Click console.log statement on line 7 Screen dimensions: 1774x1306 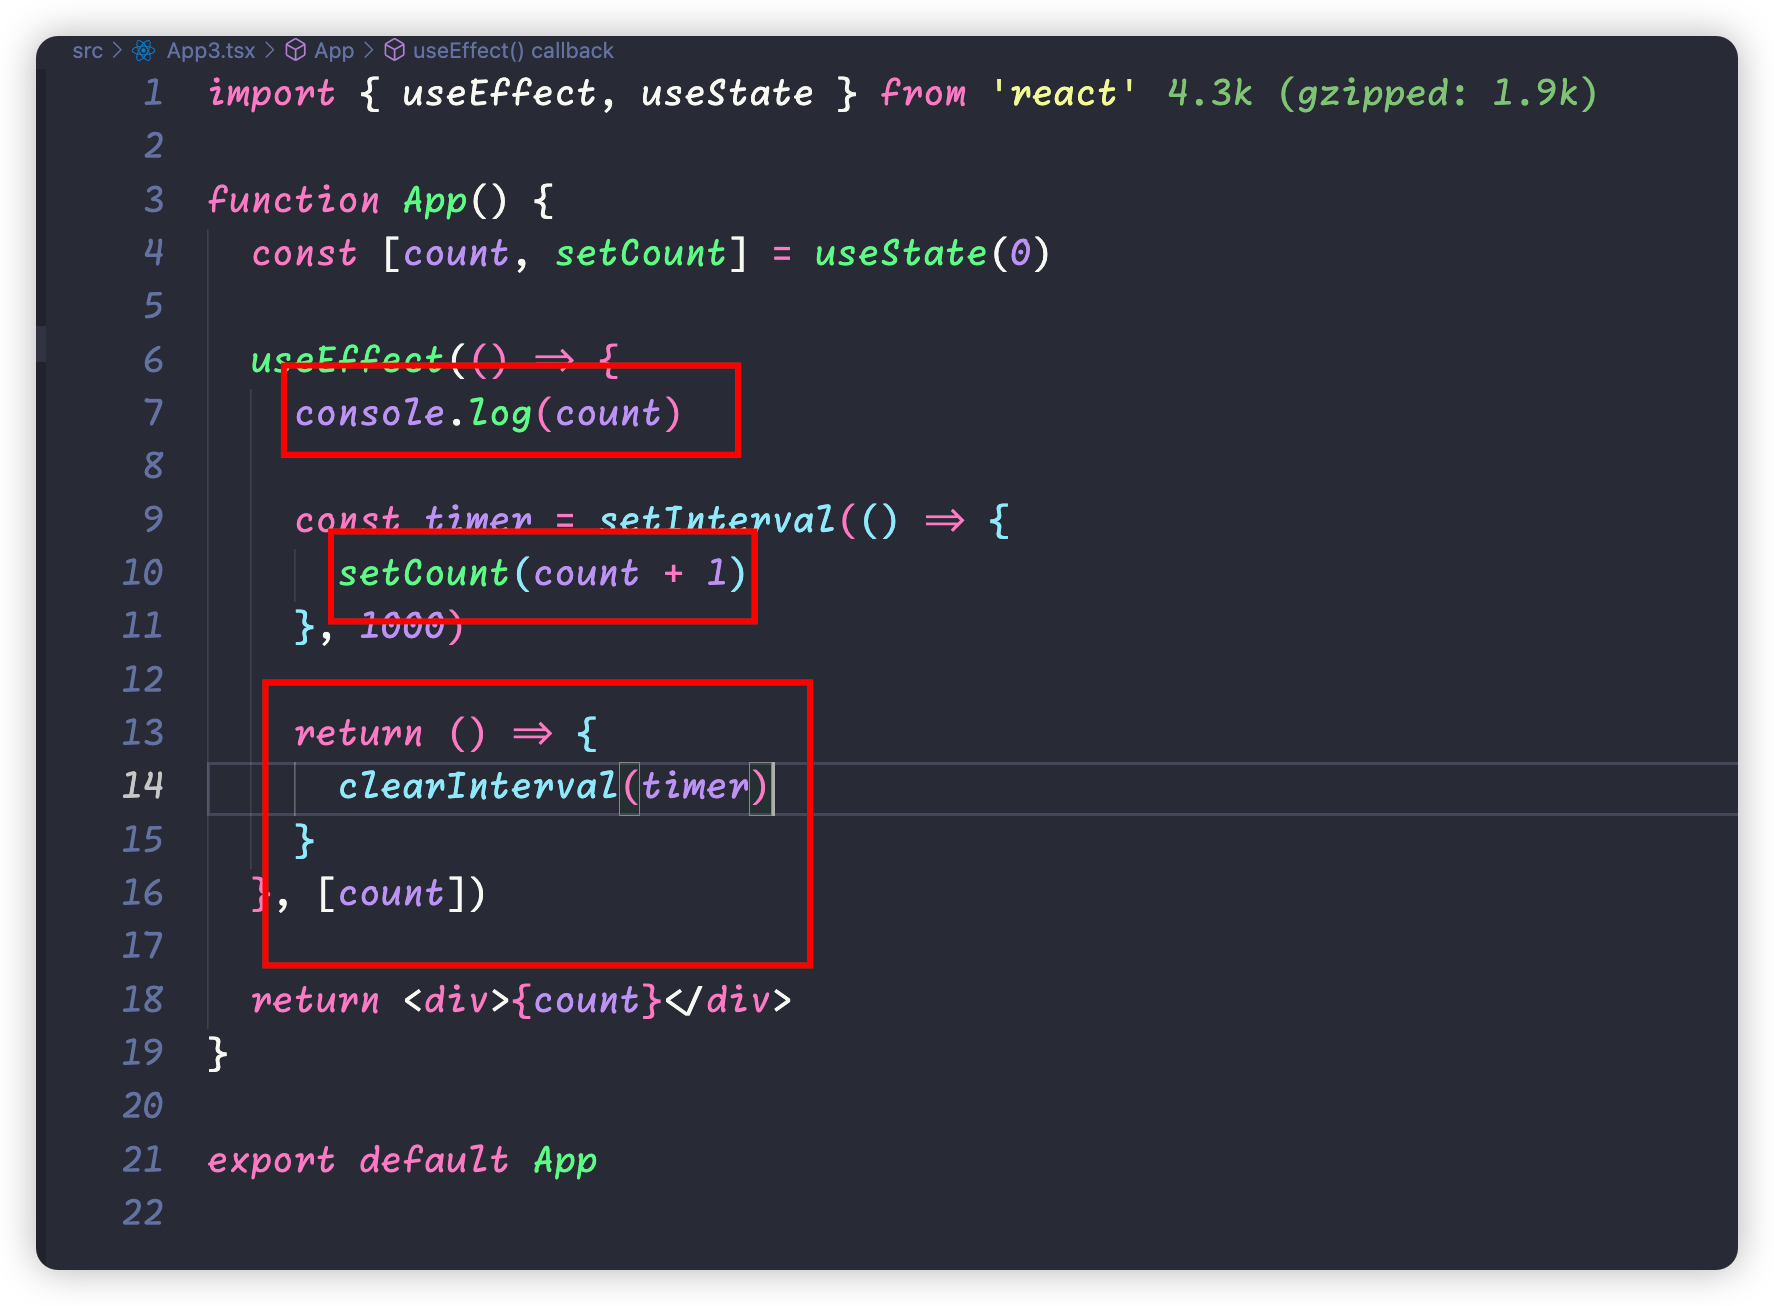tap(487, 414)
